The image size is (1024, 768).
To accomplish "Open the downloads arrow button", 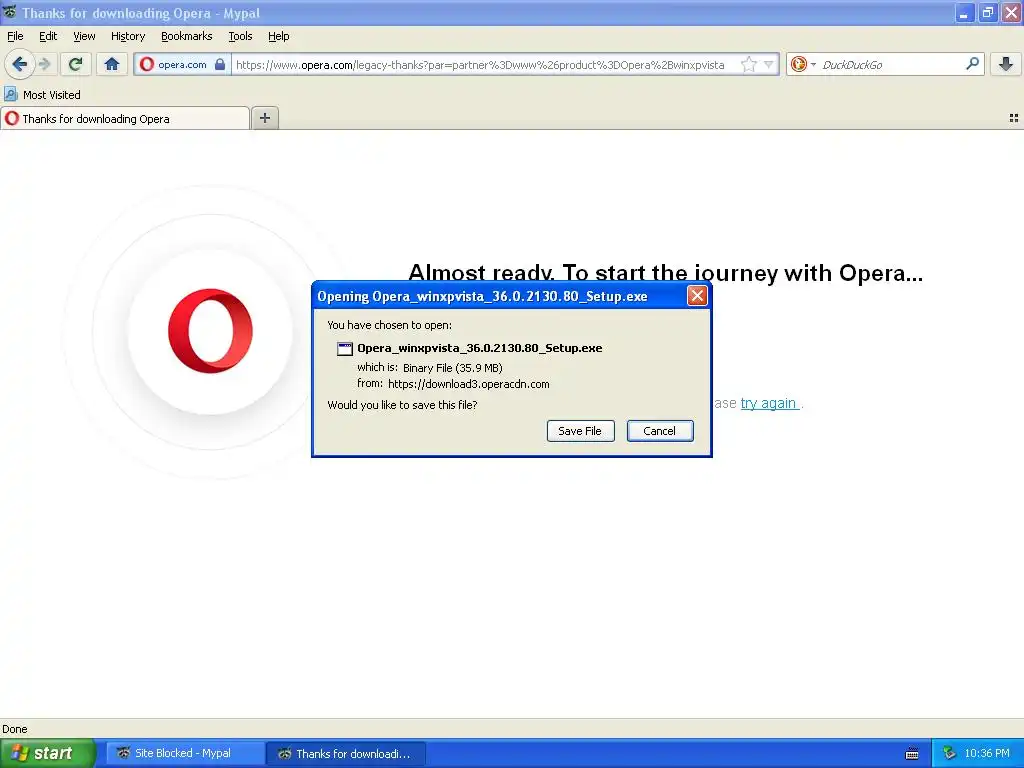I will pyautogui.click(x=1006, y=64).
